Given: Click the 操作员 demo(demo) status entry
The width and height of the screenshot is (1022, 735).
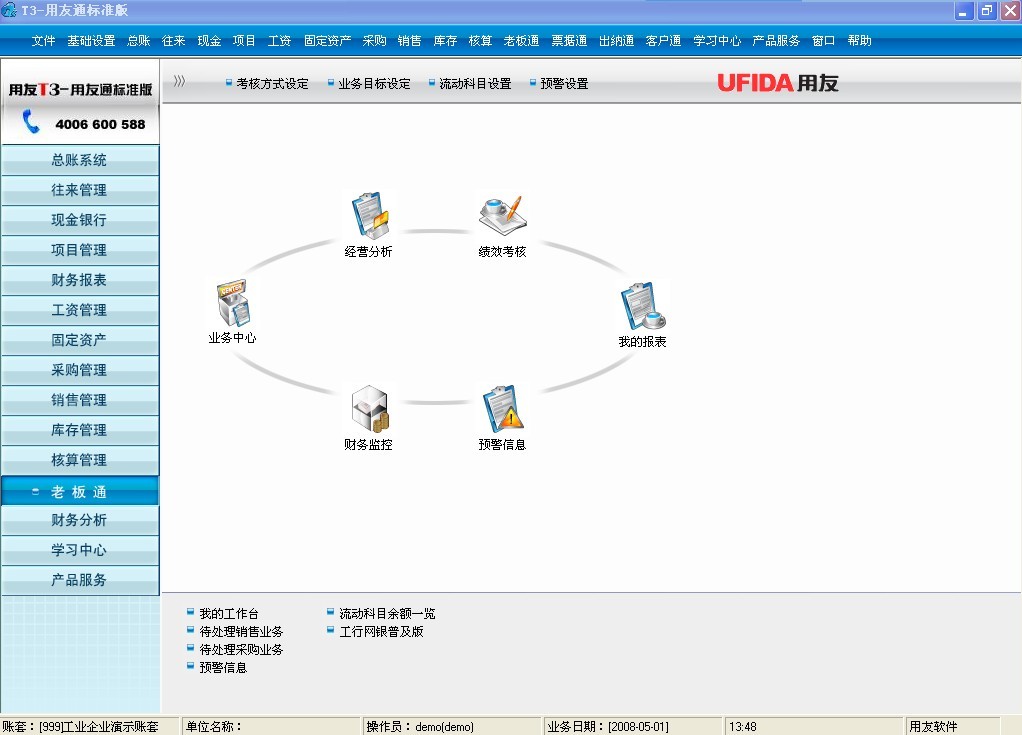Looking at the screenshot, I should pyautogui.click(x=452, y=726).
